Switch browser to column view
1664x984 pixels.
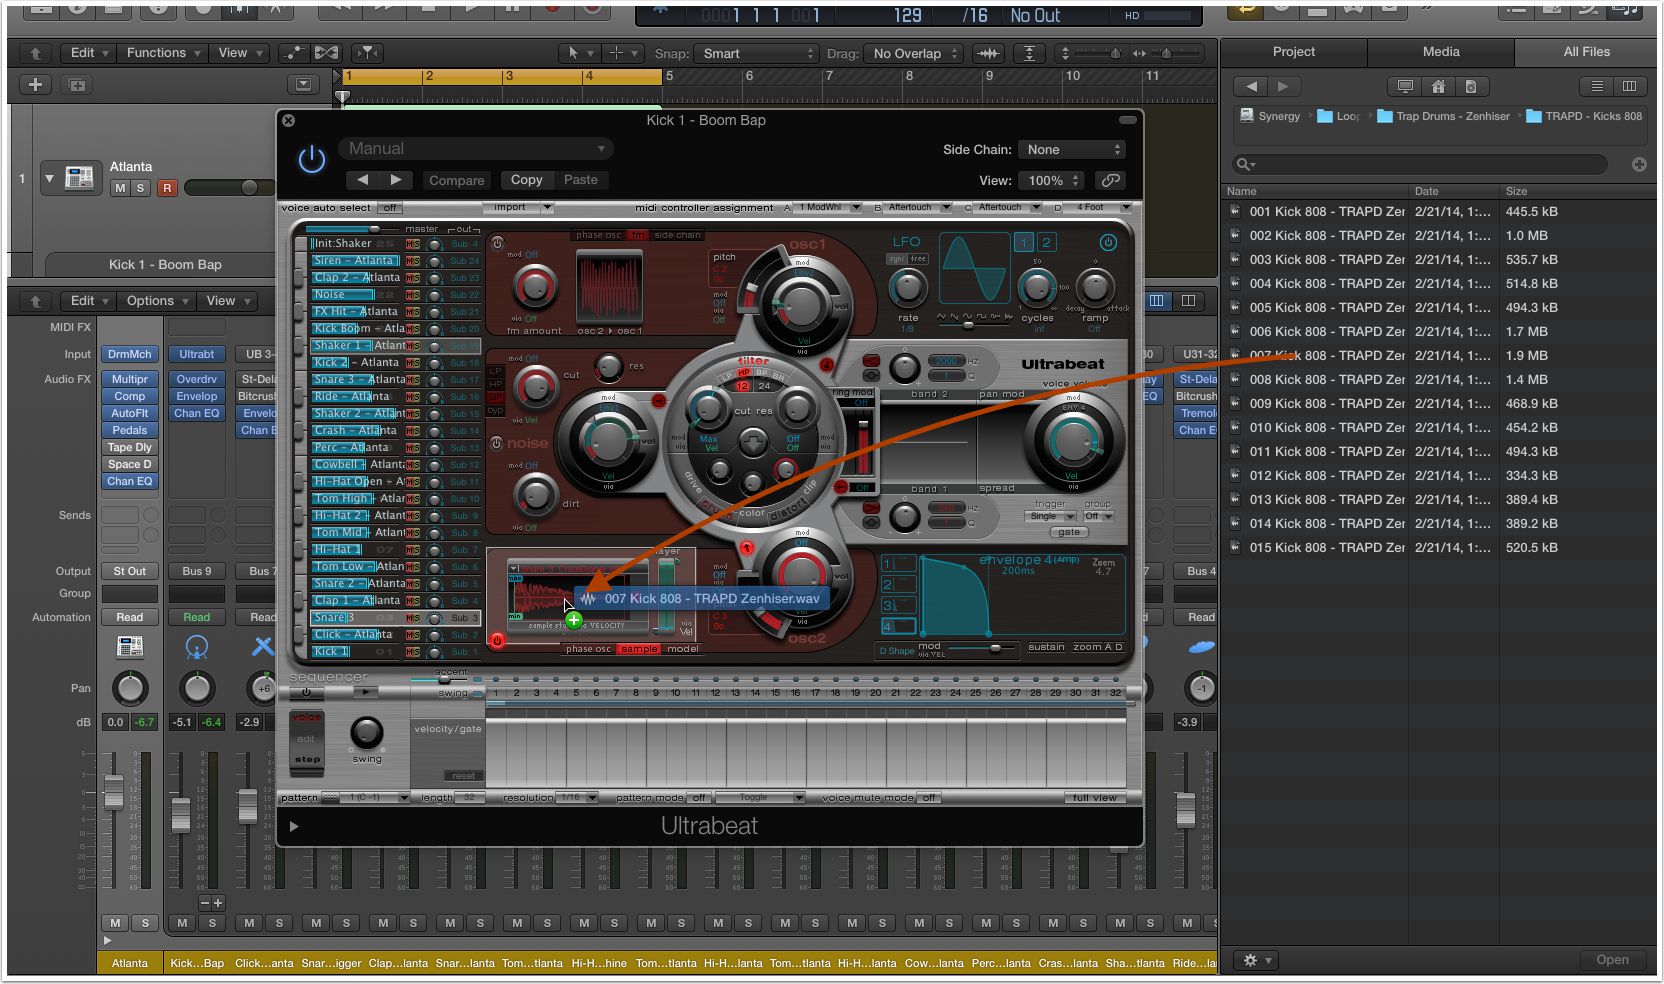1629,87
